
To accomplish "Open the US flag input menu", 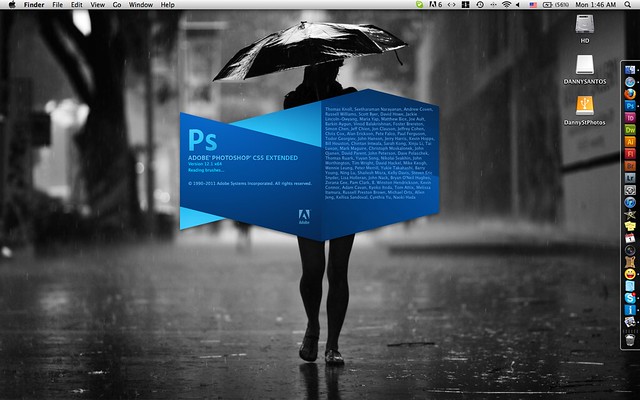I will (x=533, y=5).
